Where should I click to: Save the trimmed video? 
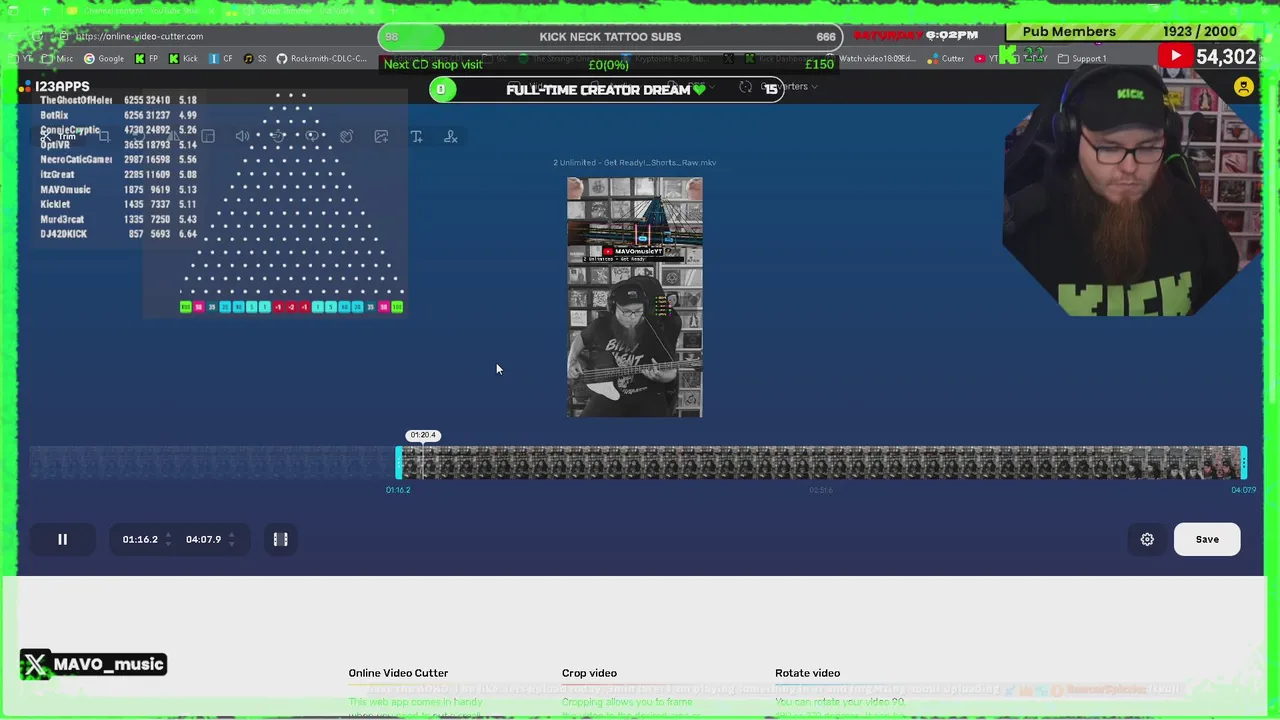tap(1207, 539)
